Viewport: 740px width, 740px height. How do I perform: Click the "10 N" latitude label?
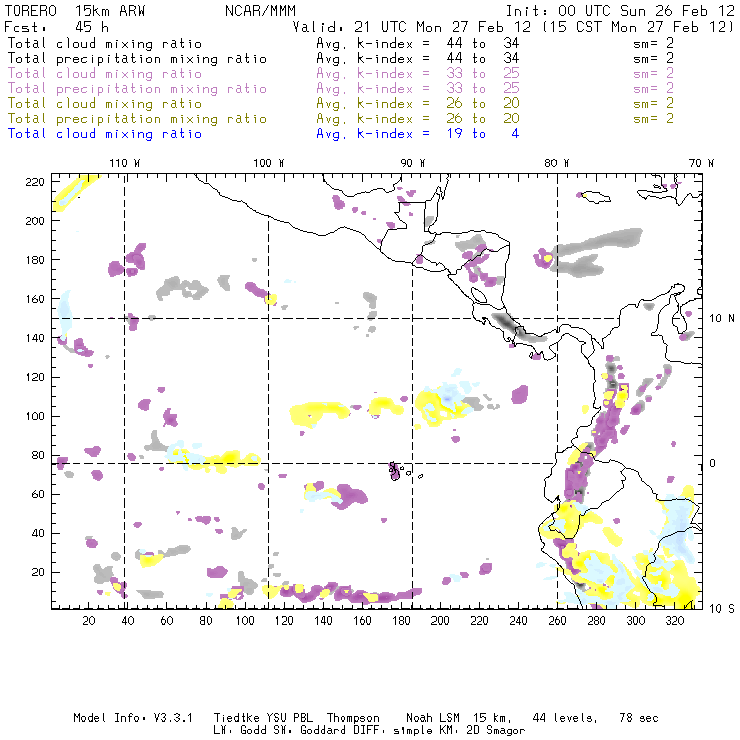pos(722,319)
